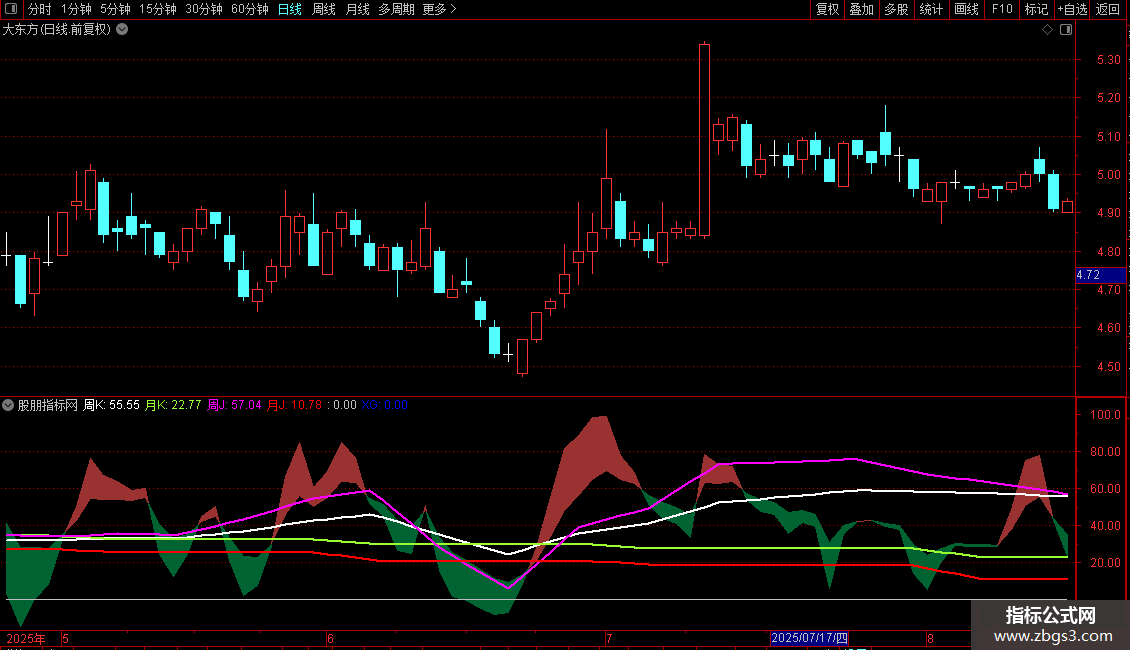Screen dimensions: 1130x650
Task: Click the 2025/07/17/四 date marker
Action: (809, 638)
